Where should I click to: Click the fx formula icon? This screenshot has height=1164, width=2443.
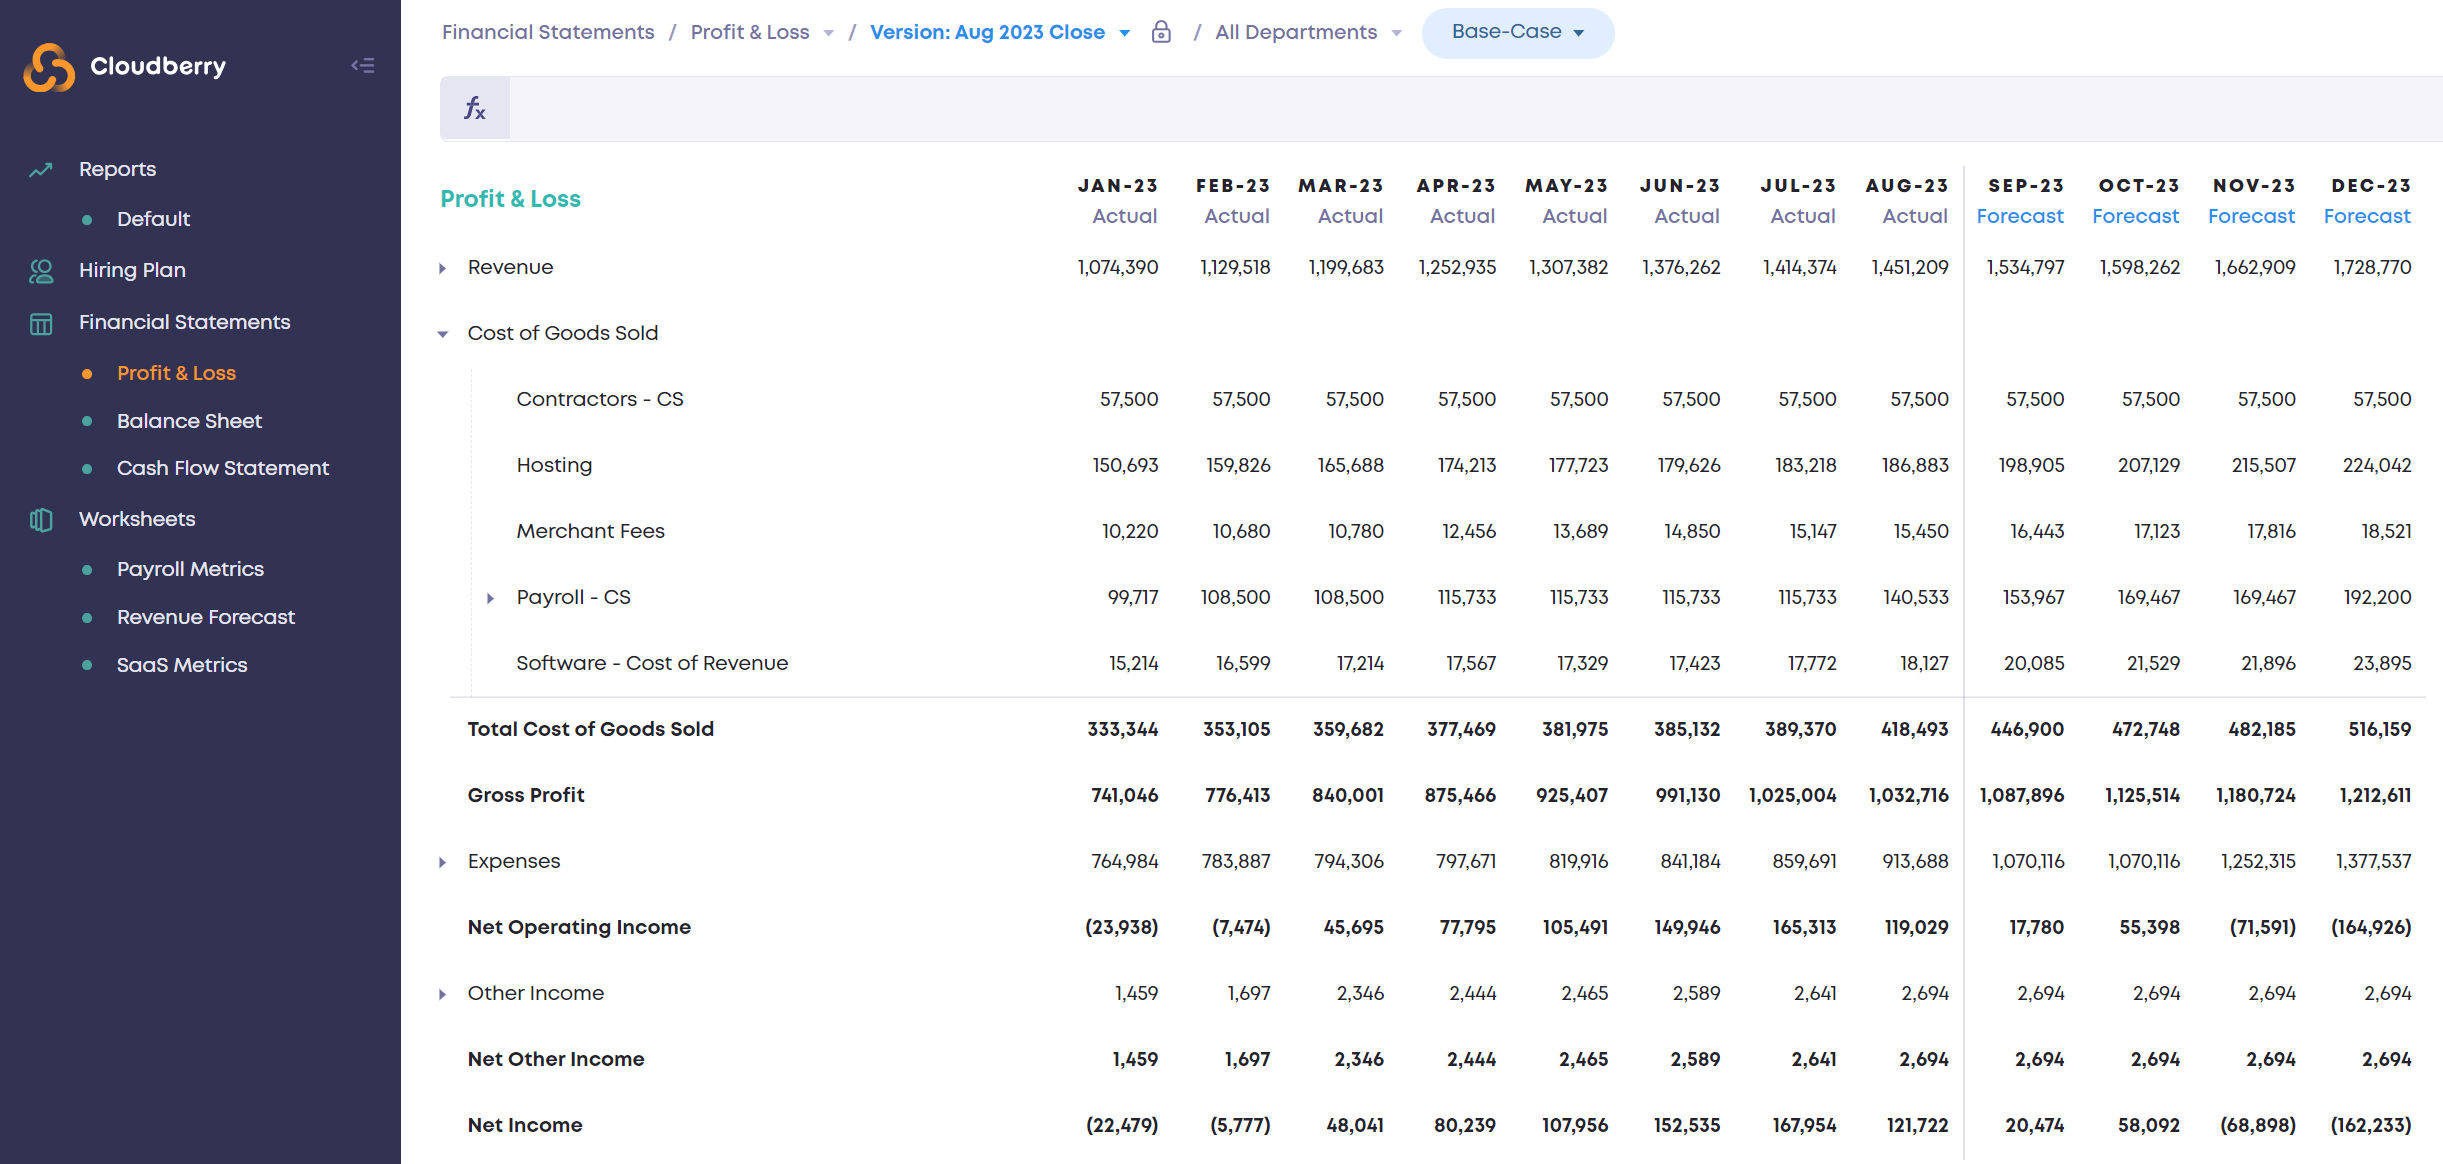[475, 108]
